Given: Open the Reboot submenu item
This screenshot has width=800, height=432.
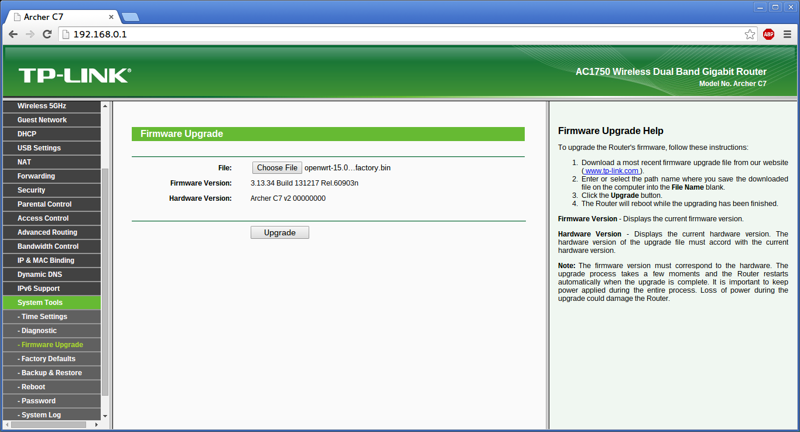Looking at the screenshot, I should click(52, 387).
